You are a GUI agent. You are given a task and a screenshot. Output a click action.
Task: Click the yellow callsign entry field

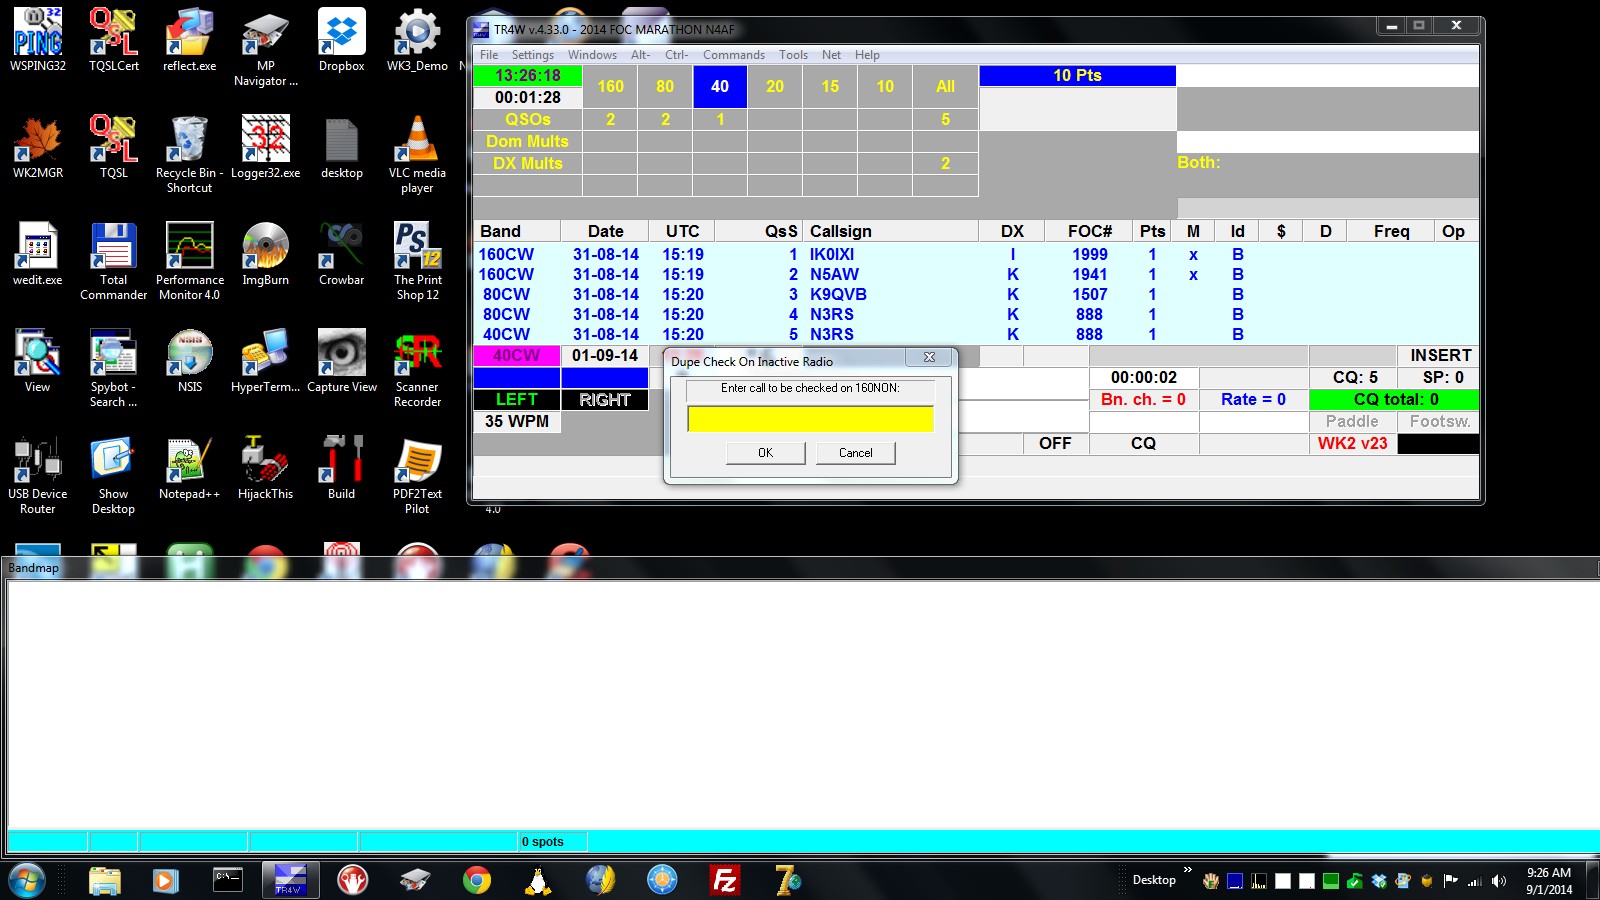click(x=810, y=419)
